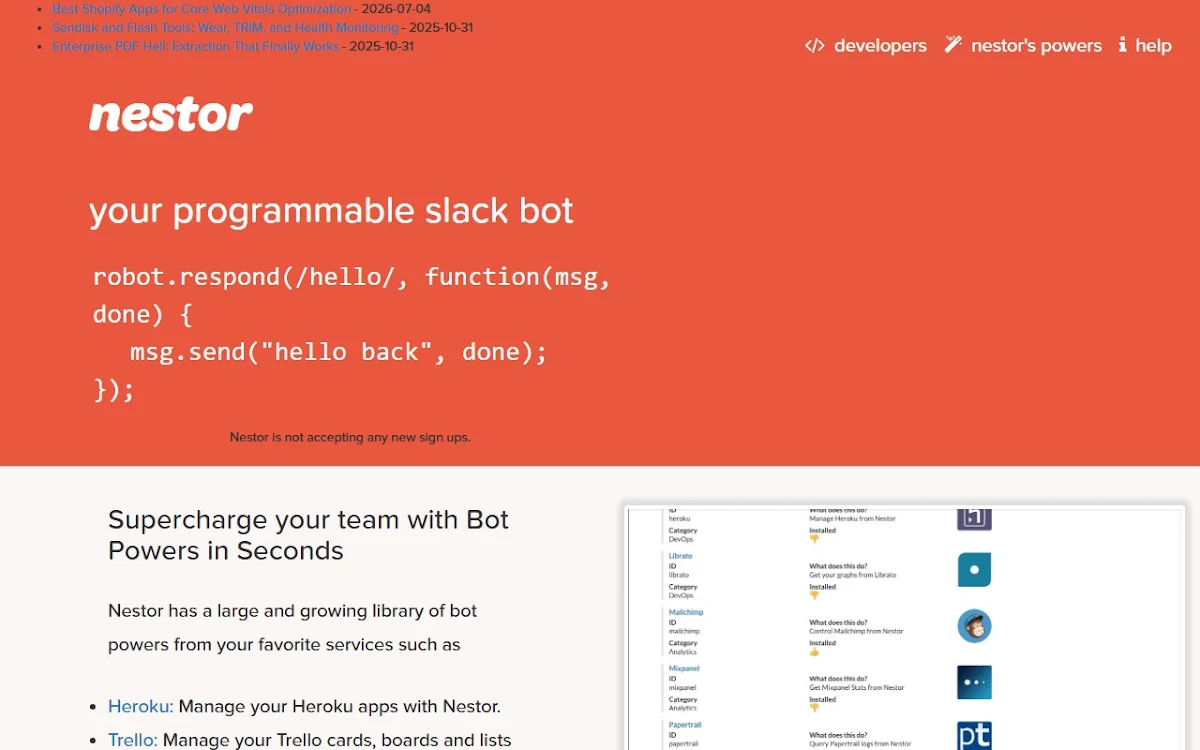This screenshot has width=1200, height=750.
Task: Click the 2026-07-04 date text
Action: tap(396, 9)
